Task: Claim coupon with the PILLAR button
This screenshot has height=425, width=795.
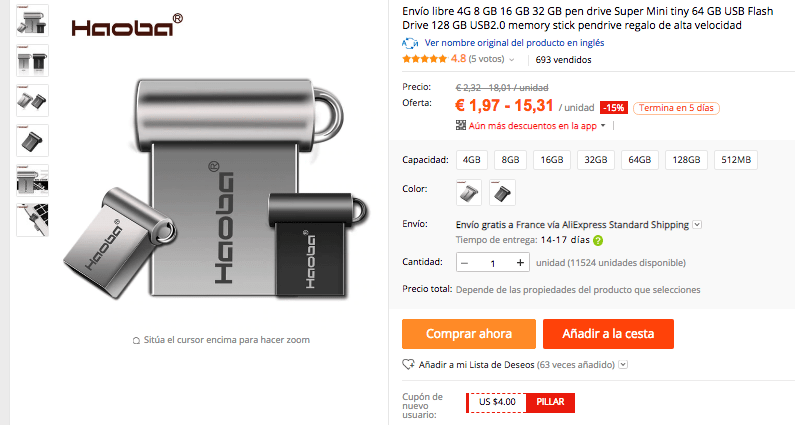Action: coord(550,402)
